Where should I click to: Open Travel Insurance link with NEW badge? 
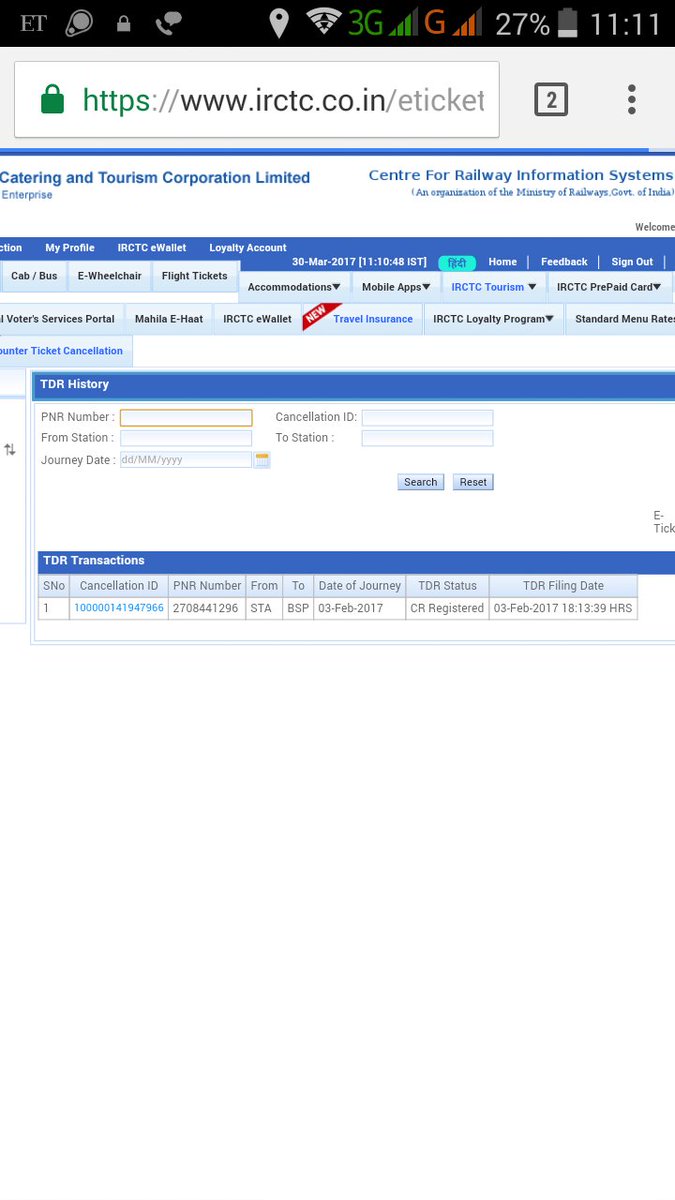tap(373, 319)
